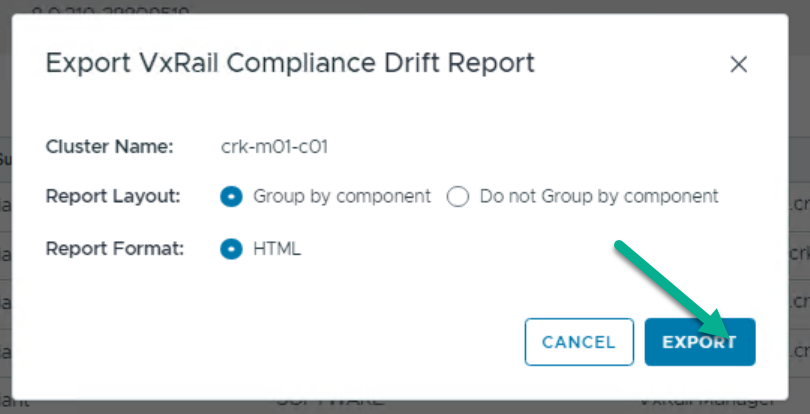The width and height of the screenshot is (810, 414).
Task: Click the 'Report Format:' field label
Action: [115, 249]
